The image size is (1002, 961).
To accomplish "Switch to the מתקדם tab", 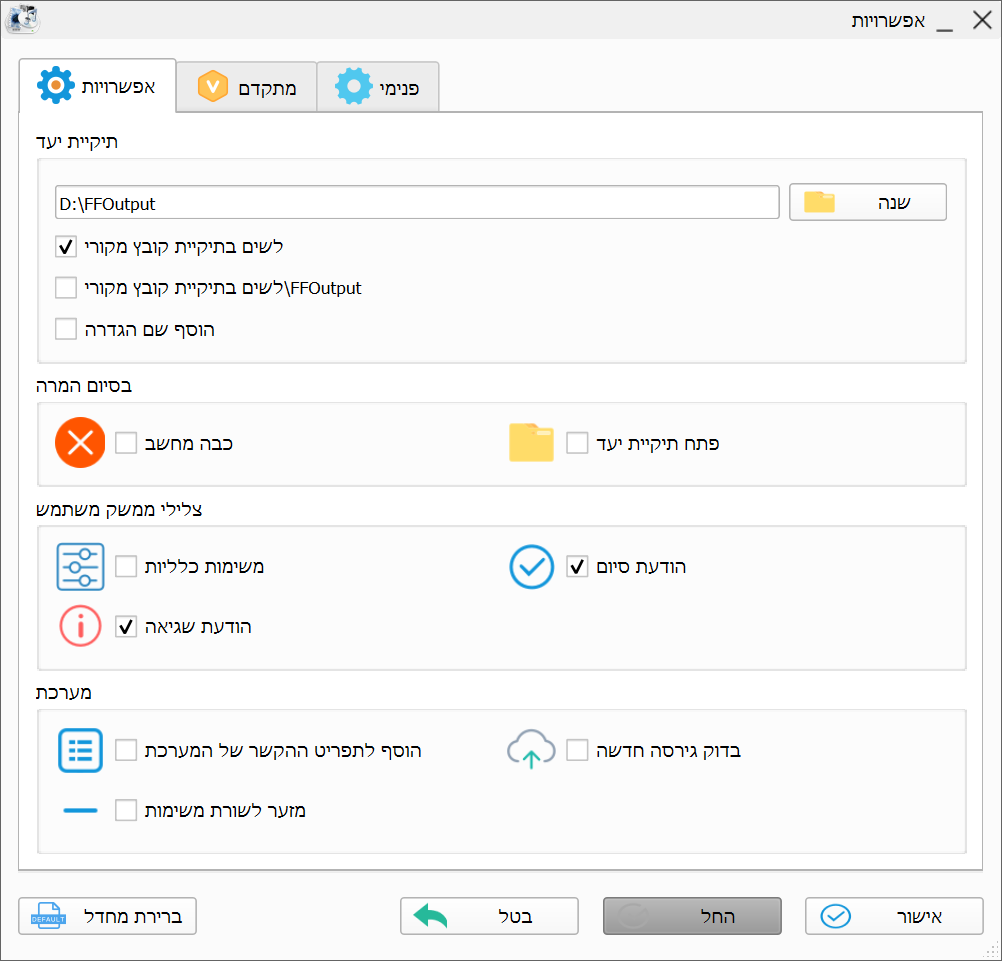I will [246, 87].
